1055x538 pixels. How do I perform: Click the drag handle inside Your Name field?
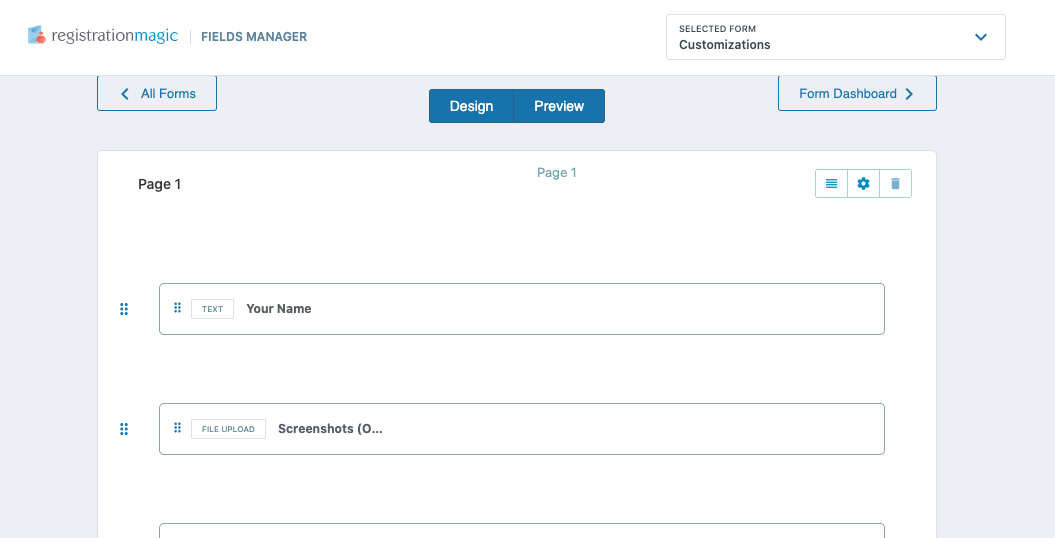tap(177, 308)
